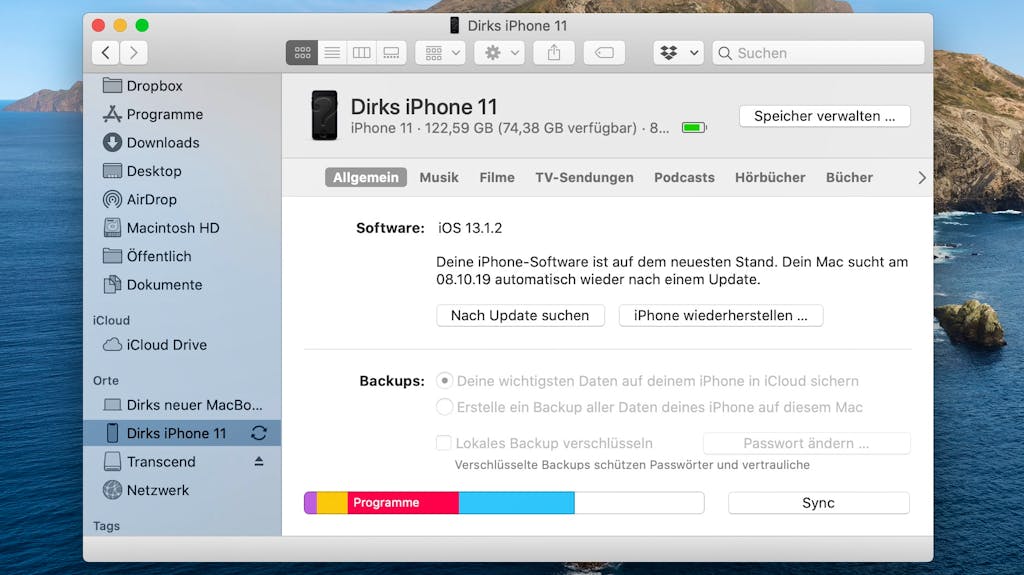Click the sync icon beside Dirks iPhone 11
Image resolution: width=1024 pixels, height=575 pixels.
tap(259, 433)
